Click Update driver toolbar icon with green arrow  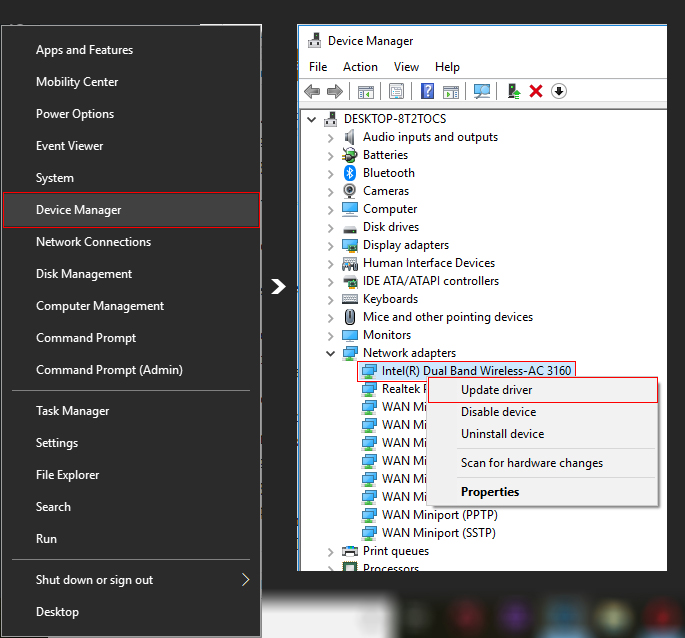coord(513,91)
